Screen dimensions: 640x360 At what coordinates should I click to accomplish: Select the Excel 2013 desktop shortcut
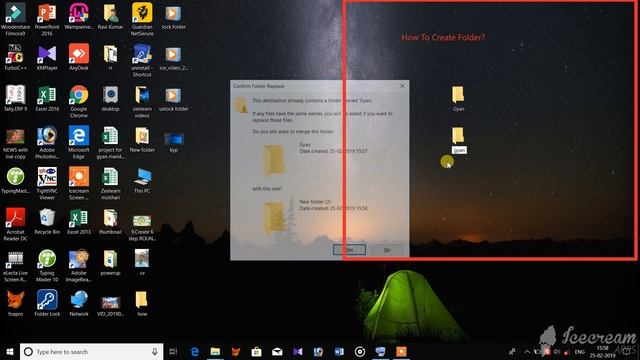[x=79, y=221]
